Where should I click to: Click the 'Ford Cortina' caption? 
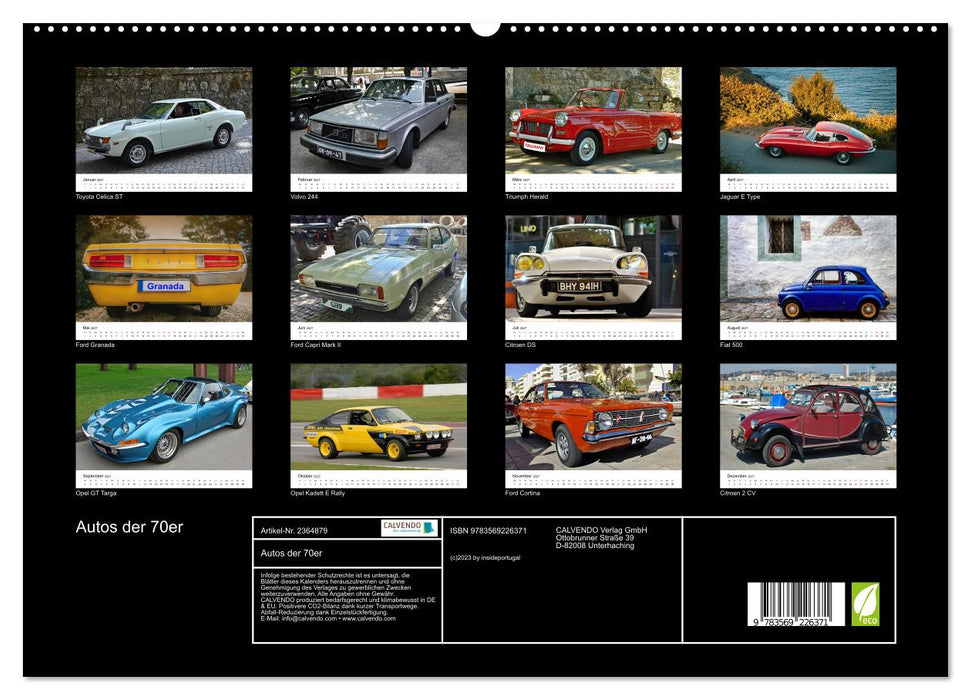pyautogui.click(x=523, y=494)
